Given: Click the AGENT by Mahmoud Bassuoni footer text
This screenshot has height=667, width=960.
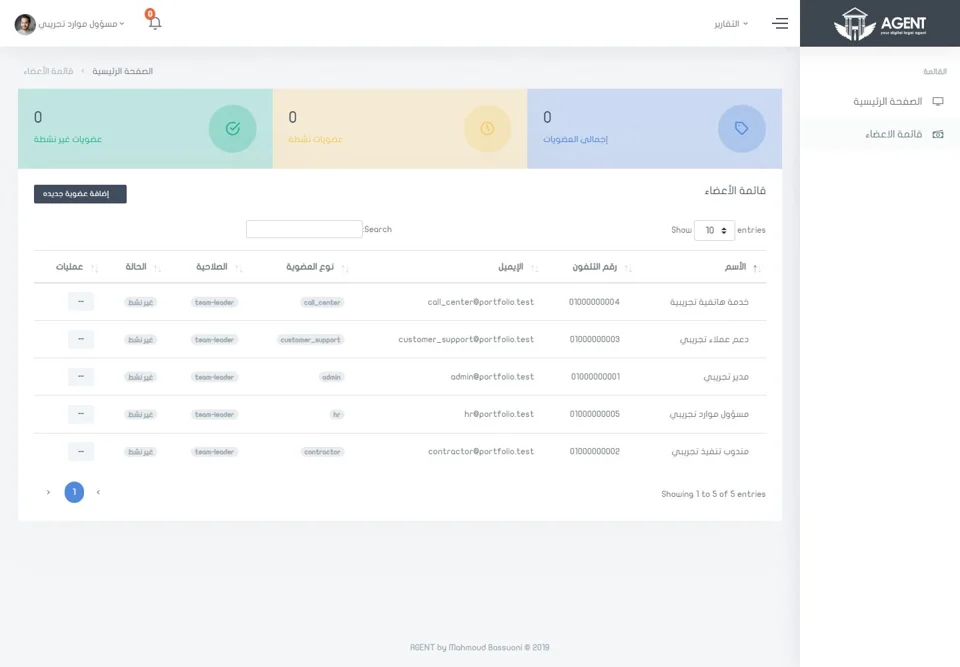Looking at the screenshot, I should coord(479,647).
